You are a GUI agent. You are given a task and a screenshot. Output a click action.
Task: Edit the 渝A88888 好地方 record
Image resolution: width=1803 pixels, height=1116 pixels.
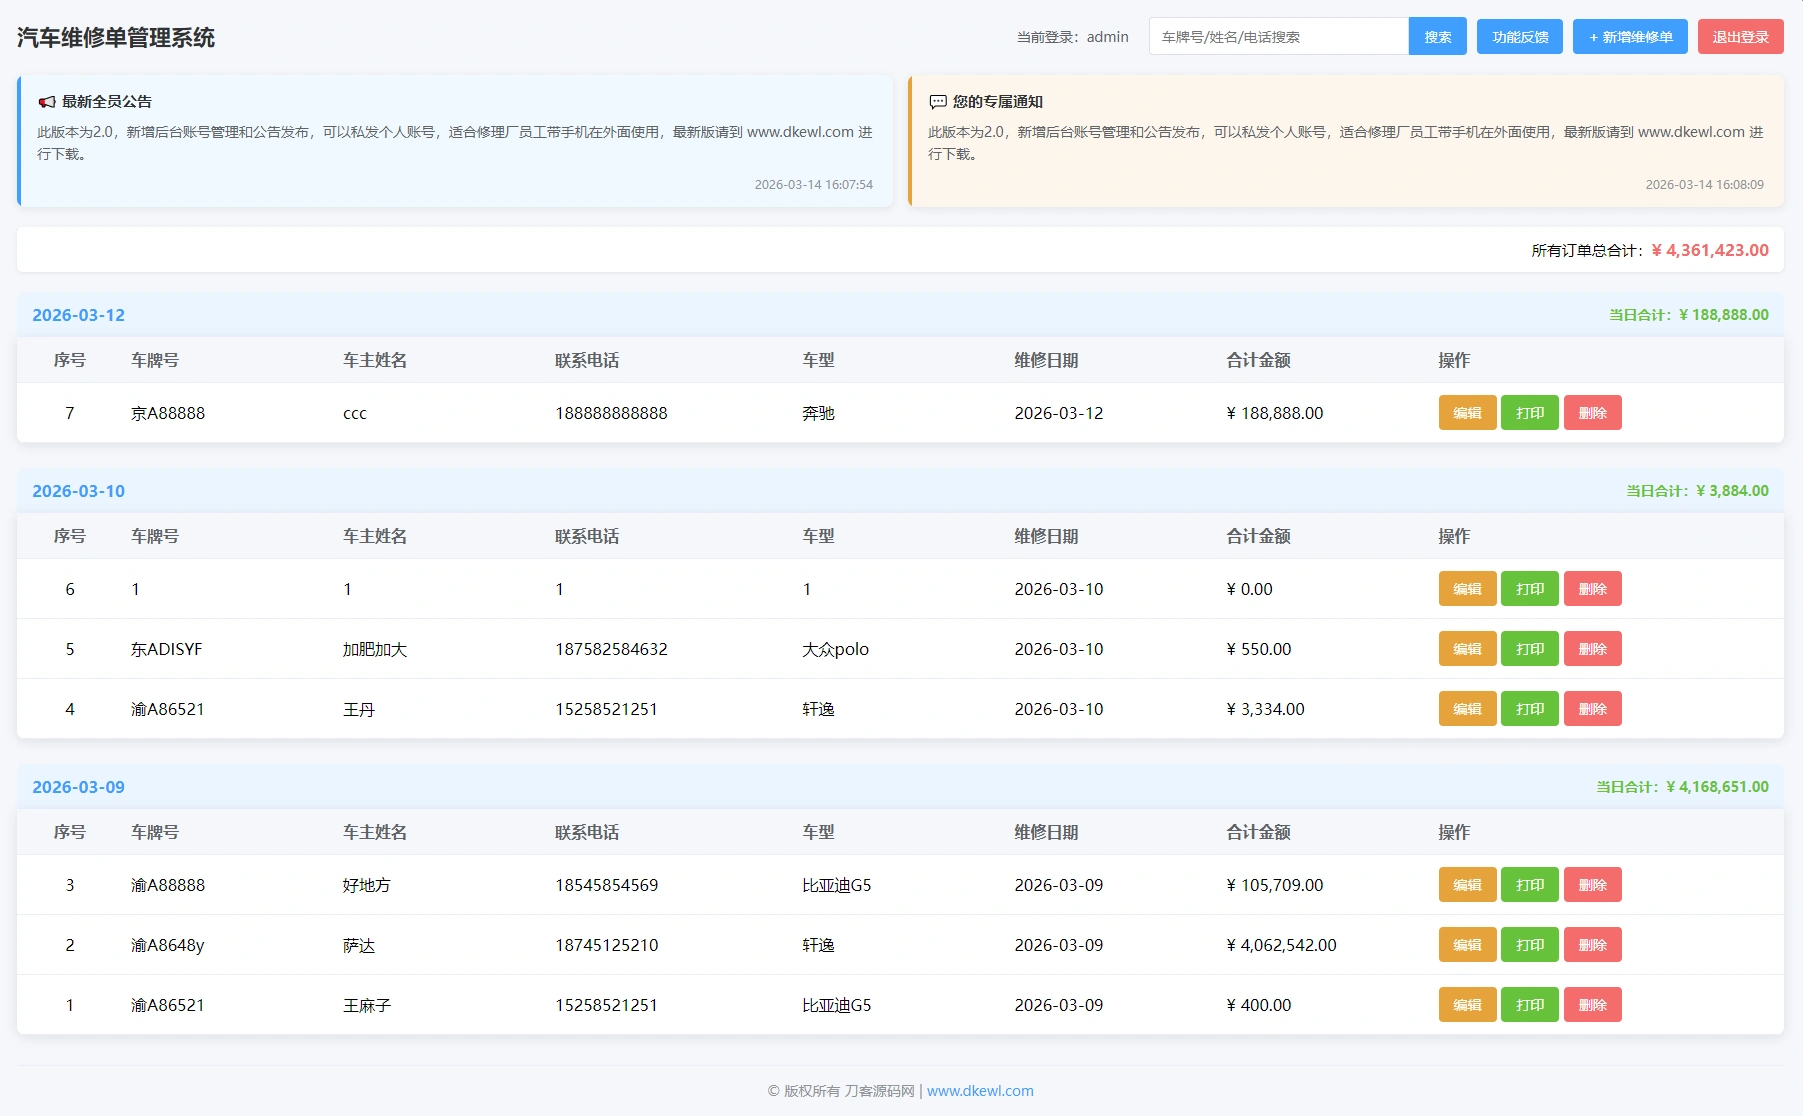pos(1466,884)
